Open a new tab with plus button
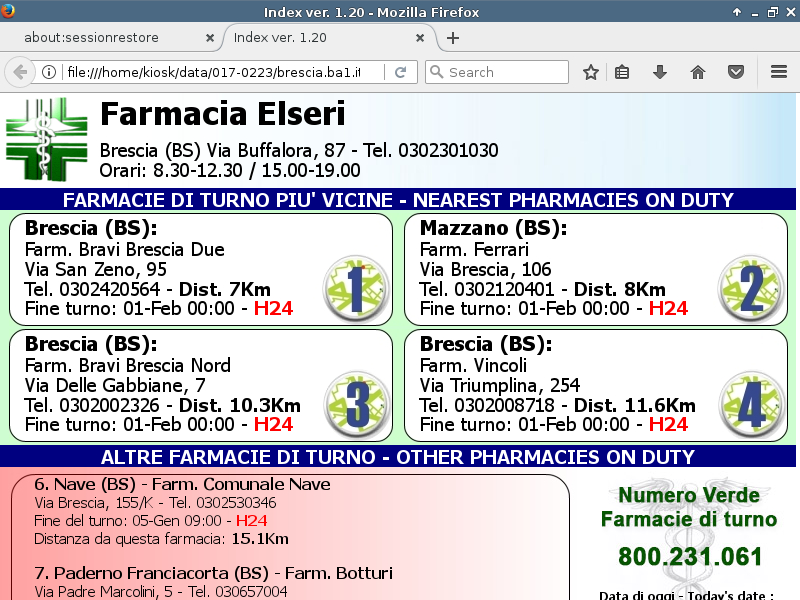The height and width of the screenshot is (600, 800). tap(453, 38)
